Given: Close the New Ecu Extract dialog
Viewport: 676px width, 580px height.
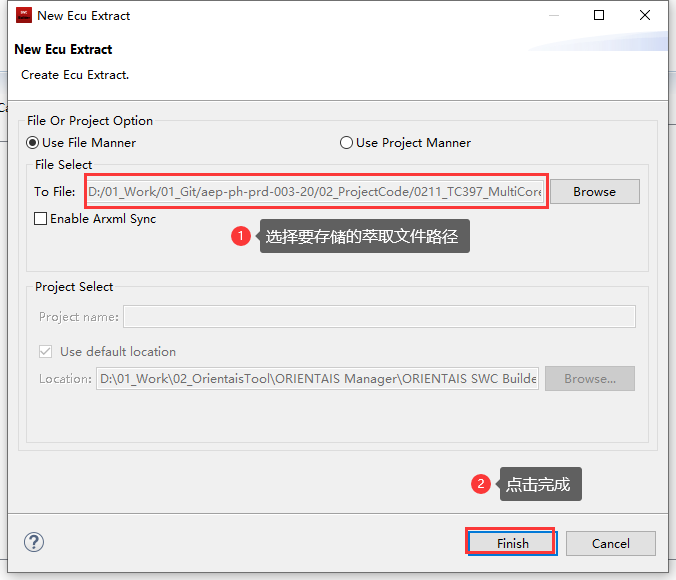Looking at the screenshot, I should (645, 15).
